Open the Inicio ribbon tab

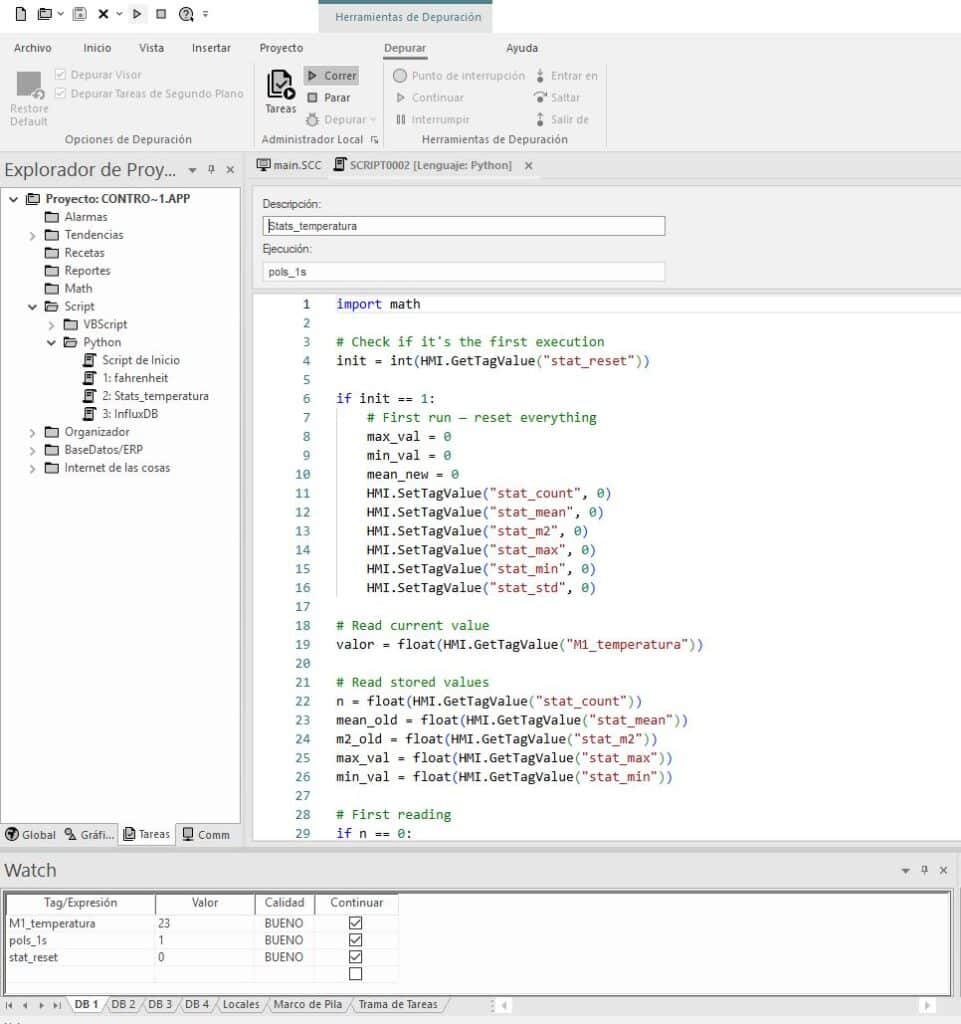(97, 48)
